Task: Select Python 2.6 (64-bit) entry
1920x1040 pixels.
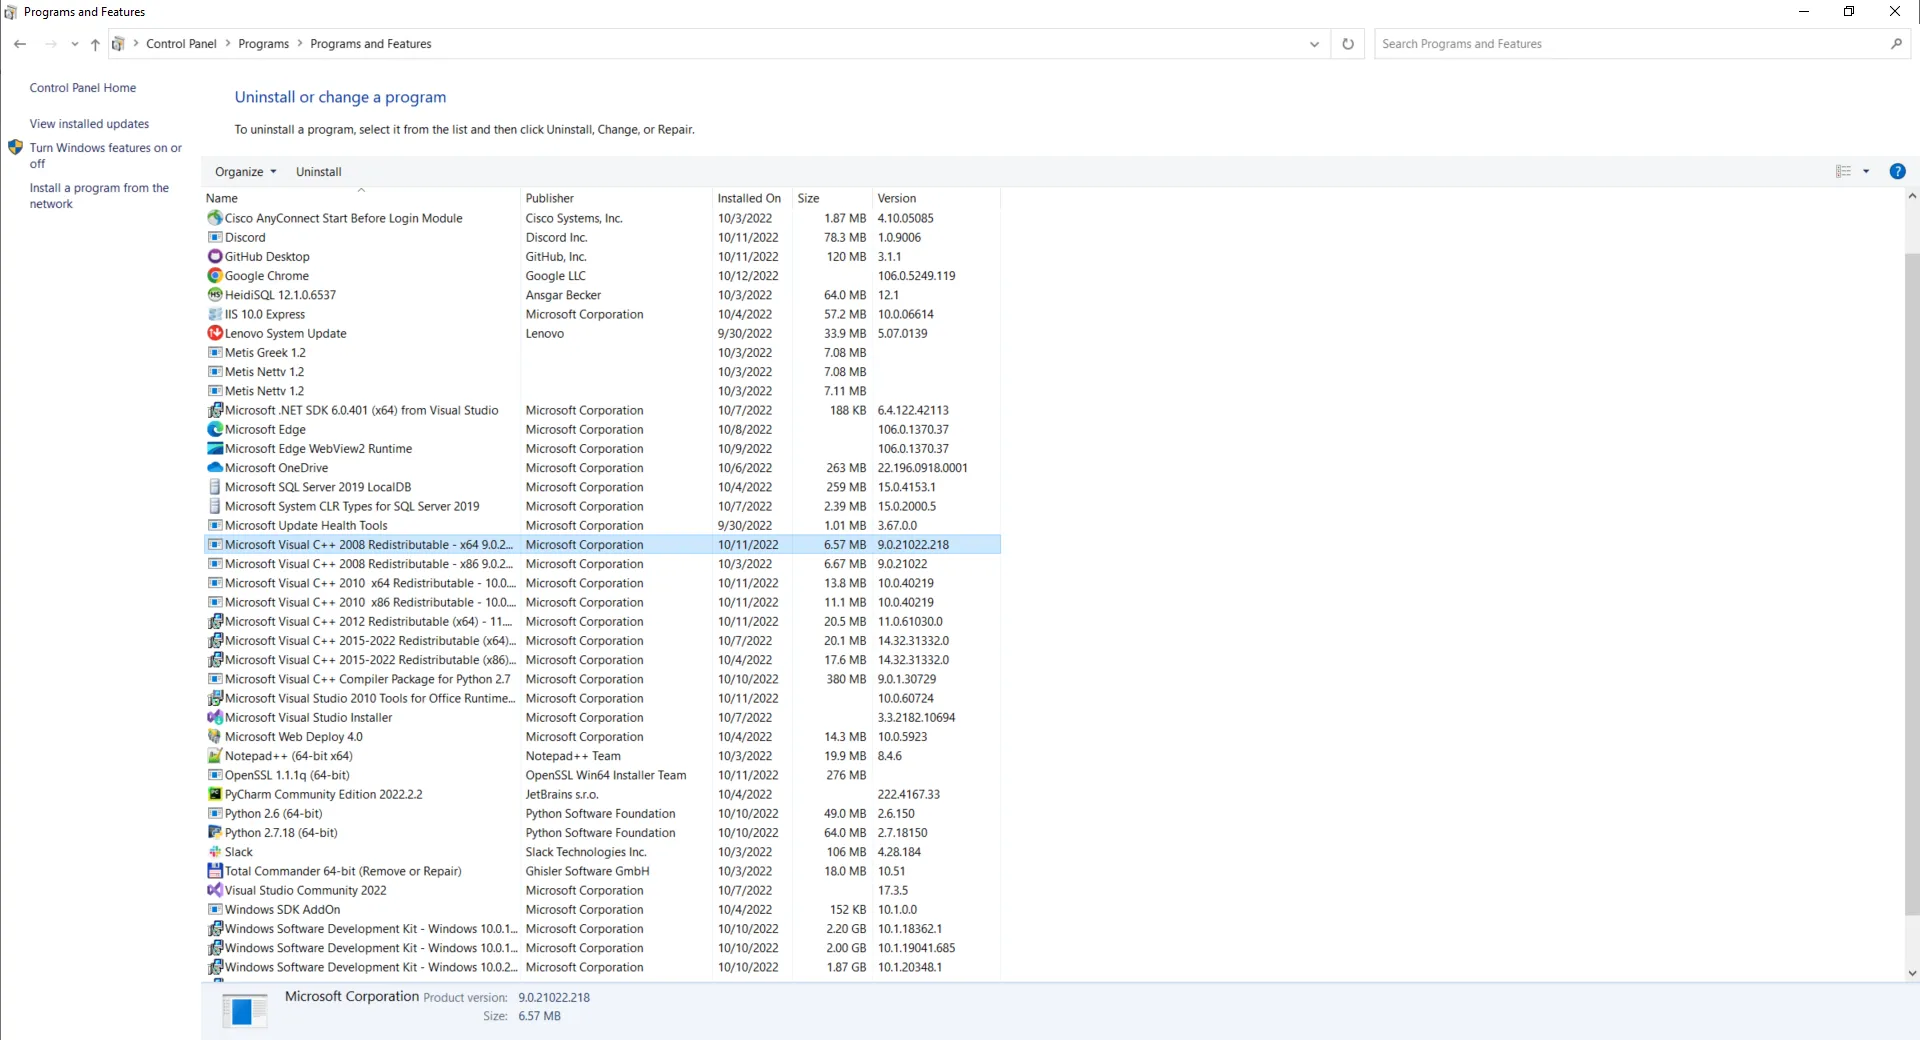Action: click(x=602, y=814)
